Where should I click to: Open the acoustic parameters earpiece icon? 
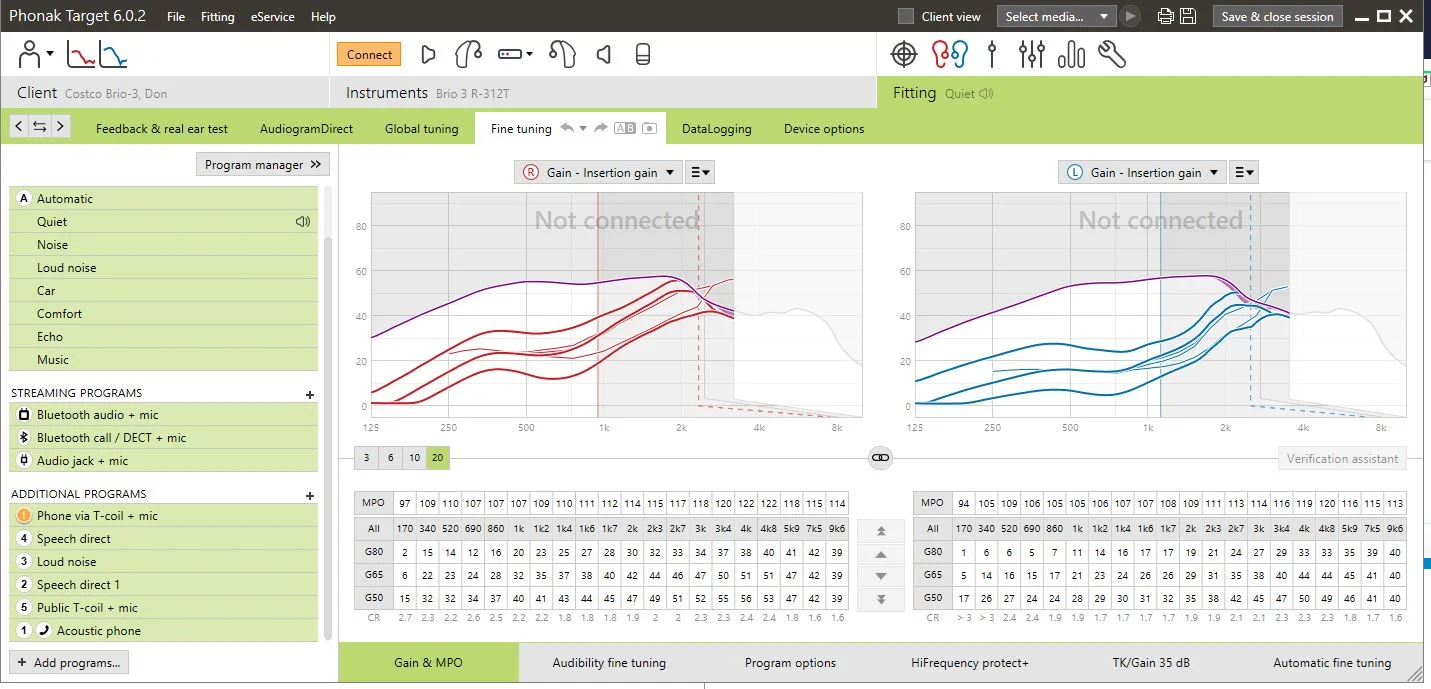click(x=468, y=55)
